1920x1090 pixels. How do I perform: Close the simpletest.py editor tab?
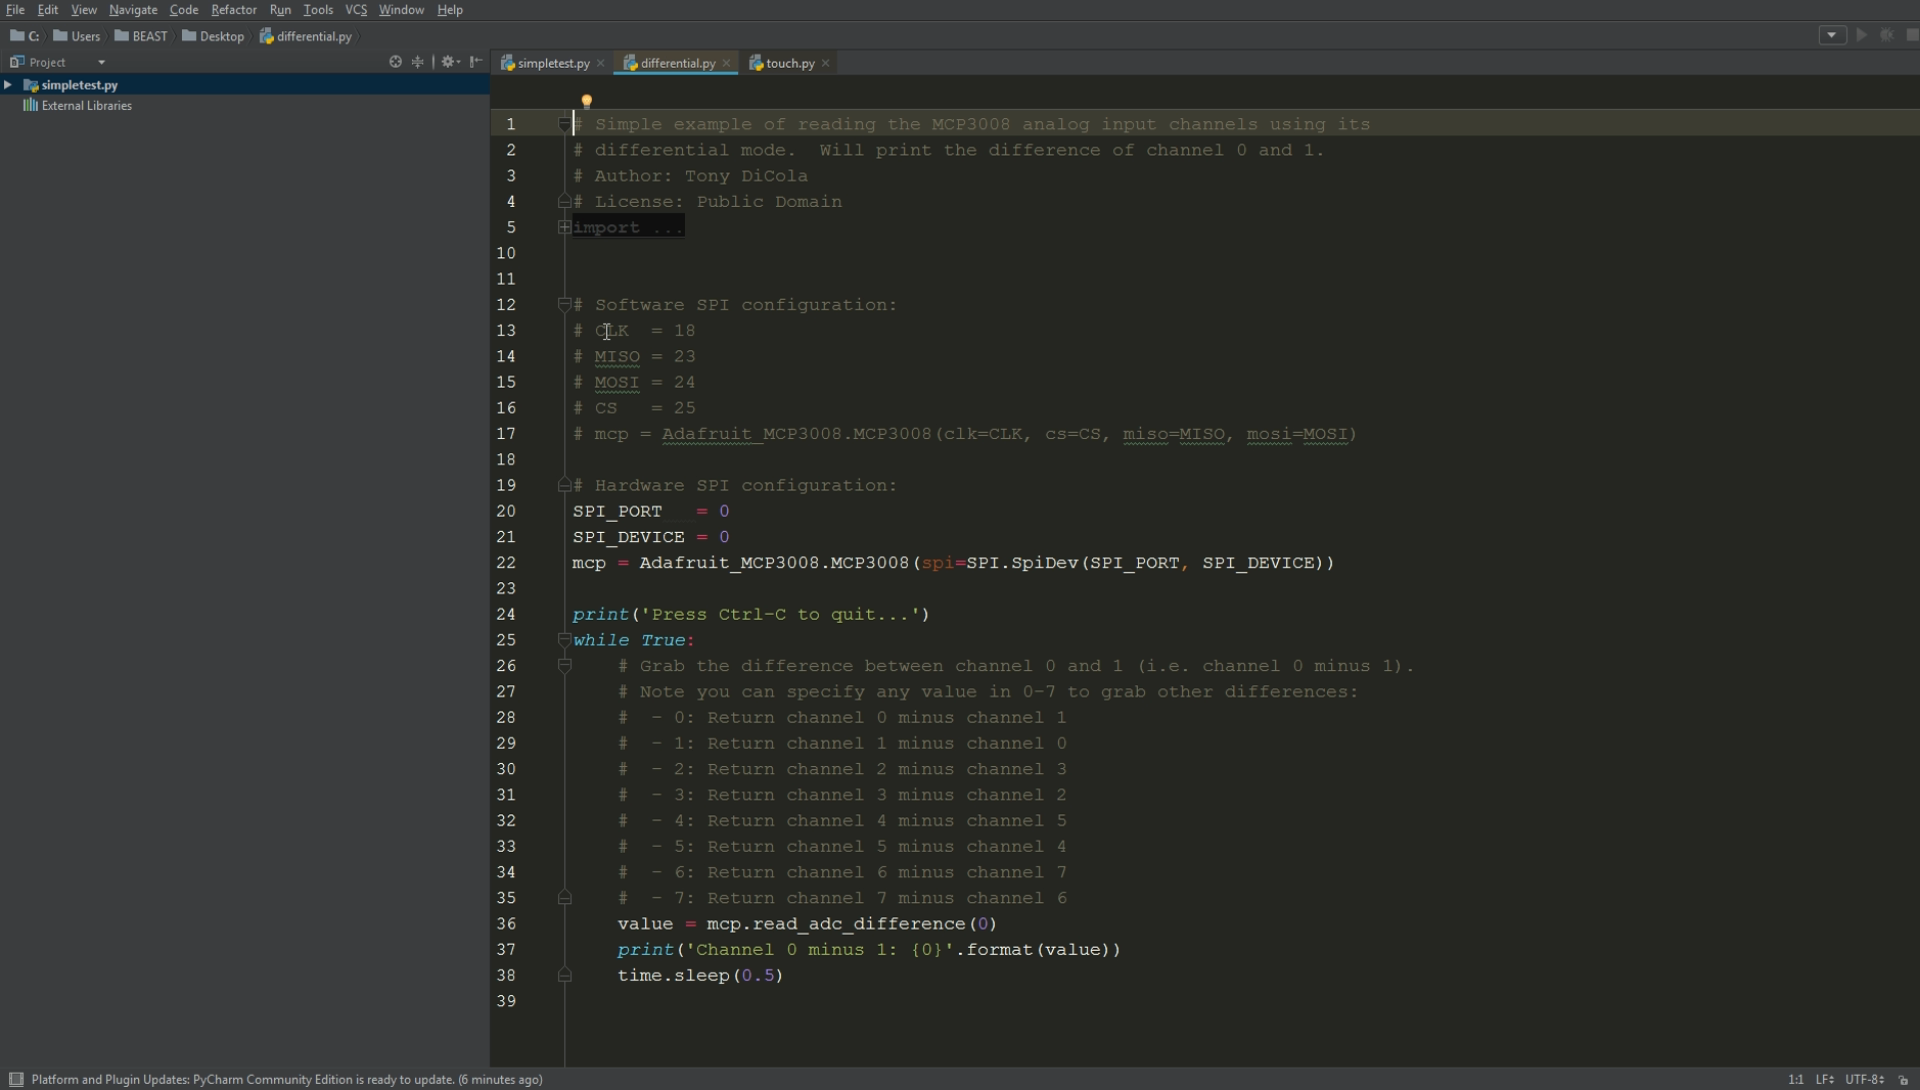(x=601, y=63)
